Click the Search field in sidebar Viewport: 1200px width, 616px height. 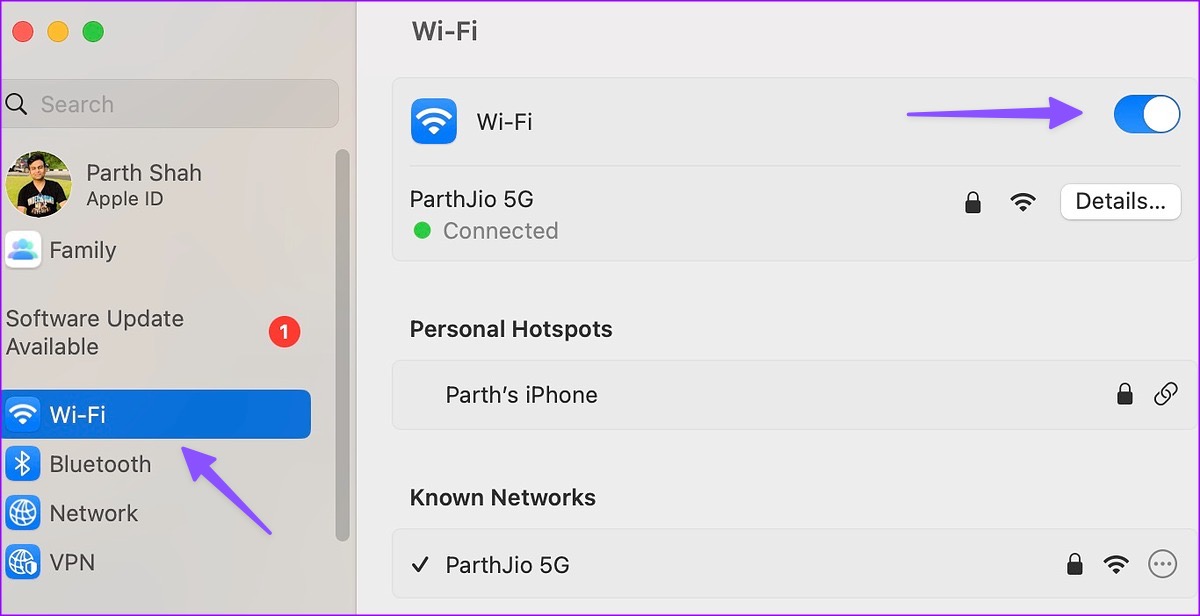point(170,104)
